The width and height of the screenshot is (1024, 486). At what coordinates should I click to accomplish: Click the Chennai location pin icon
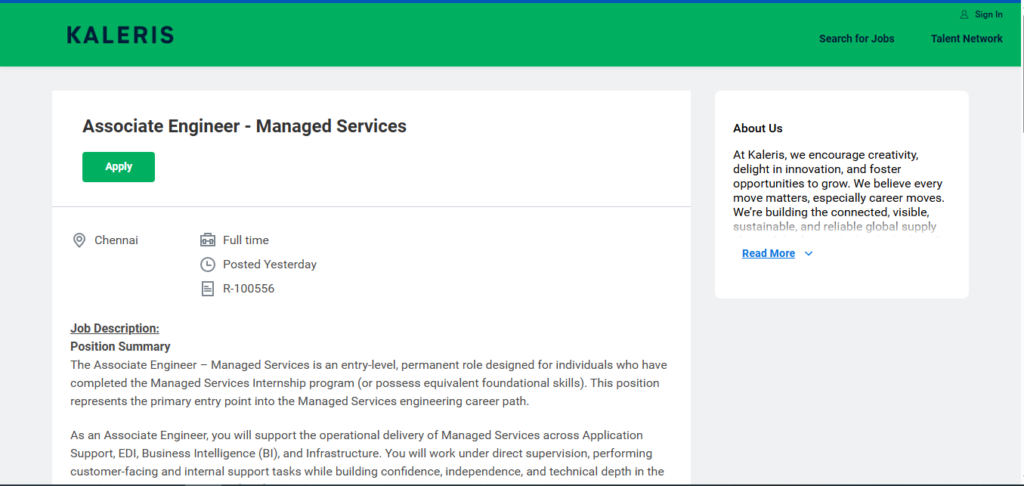click(79, 240)
